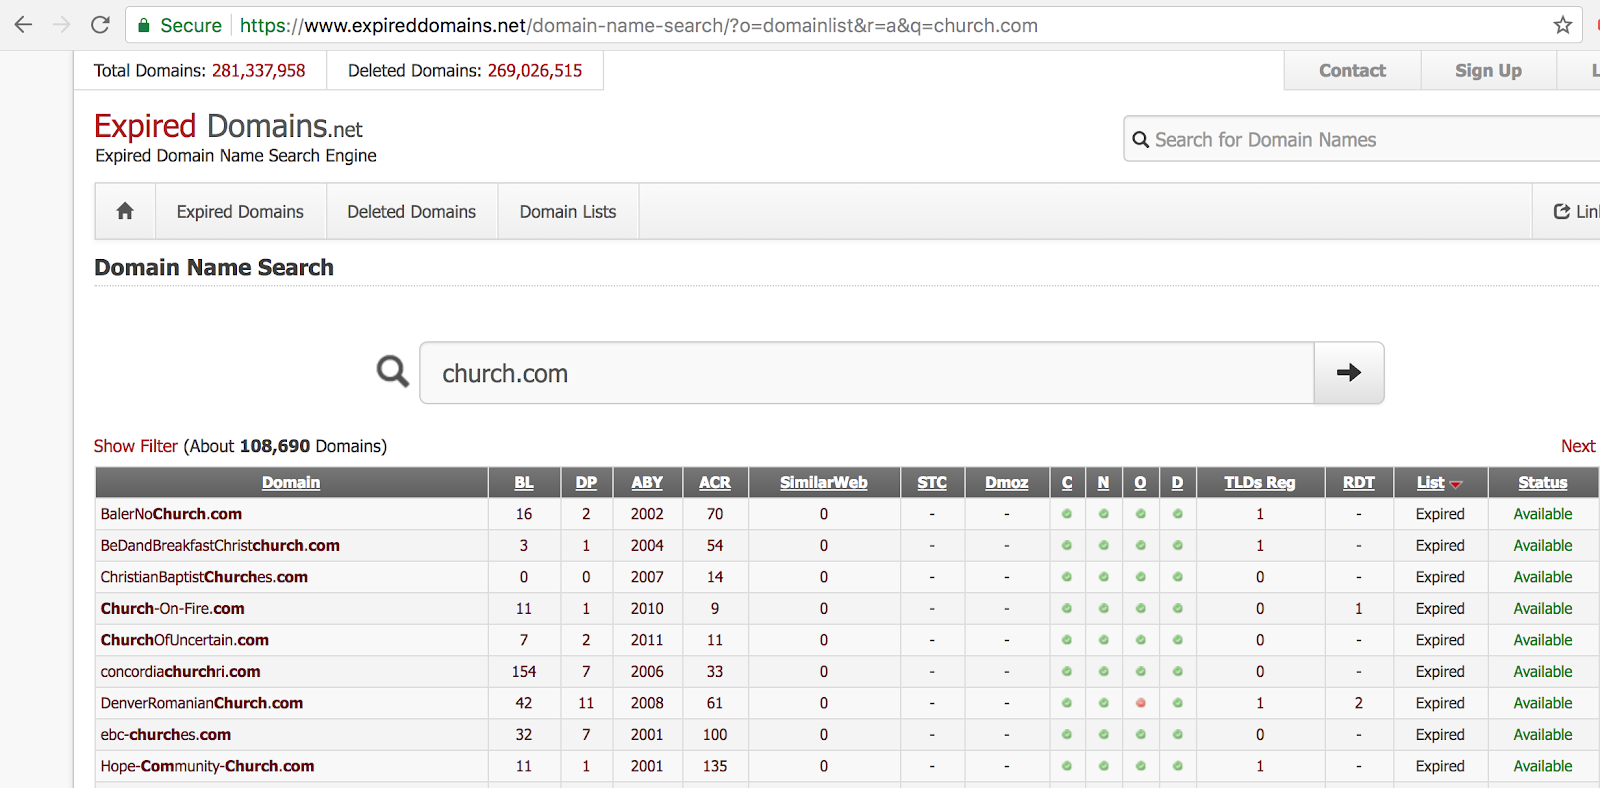Reload the page with refresh icon
1600x788 pixels.
[100, 25]
